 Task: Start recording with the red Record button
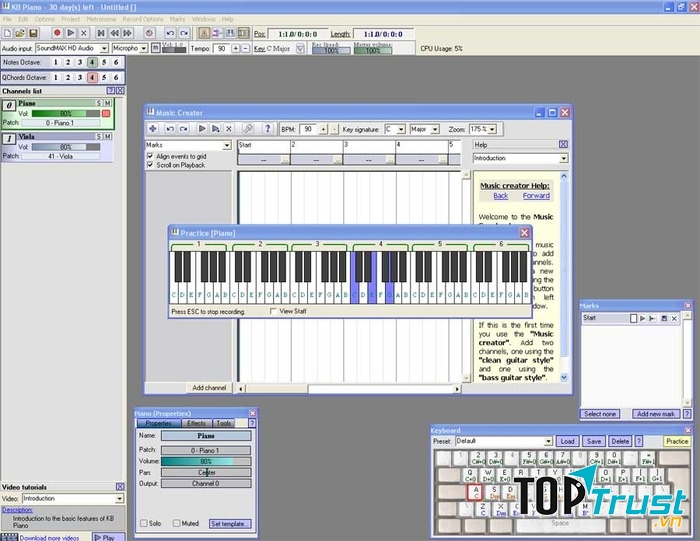(x=57, y=33)
